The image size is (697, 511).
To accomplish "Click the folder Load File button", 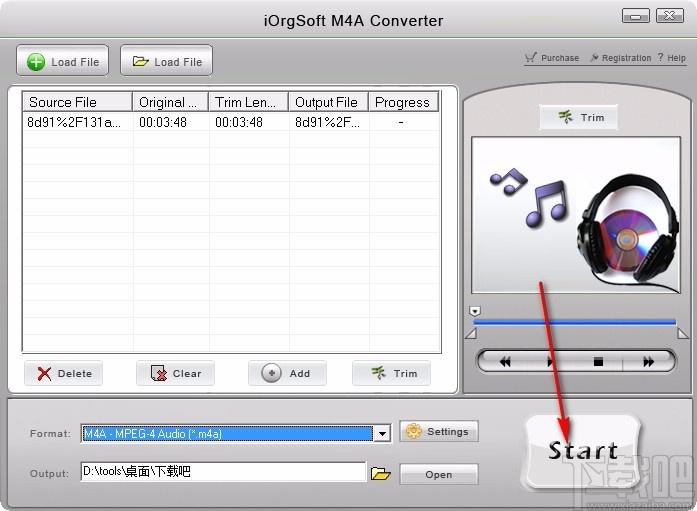I will (x=167, y=61).
